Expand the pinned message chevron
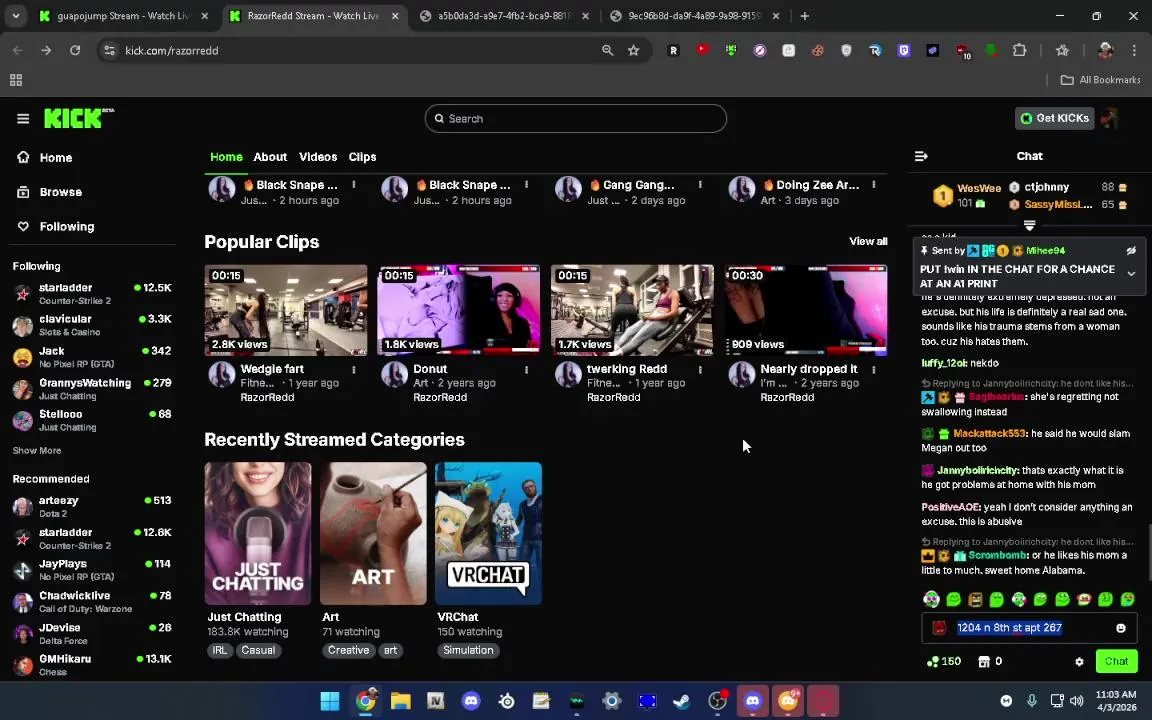 point(1131,273)
